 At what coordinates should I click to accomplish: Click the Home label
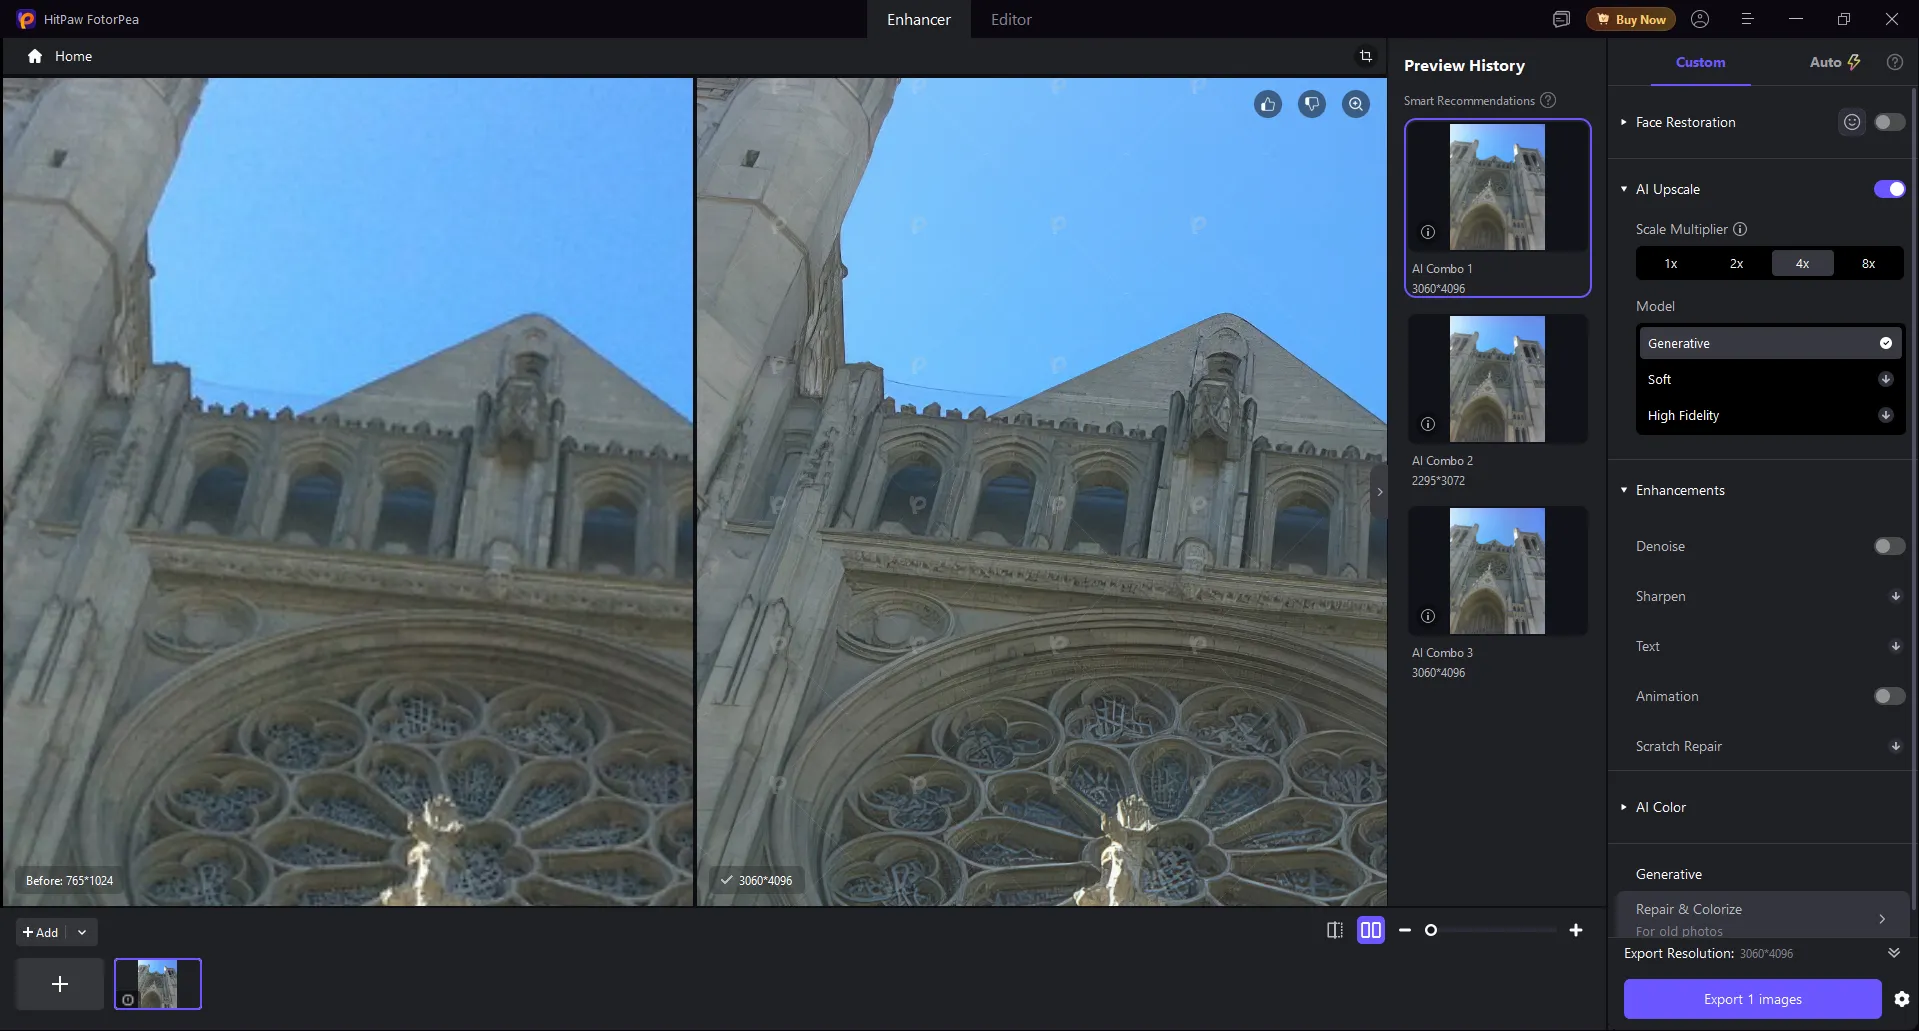(x=73, y=56)
